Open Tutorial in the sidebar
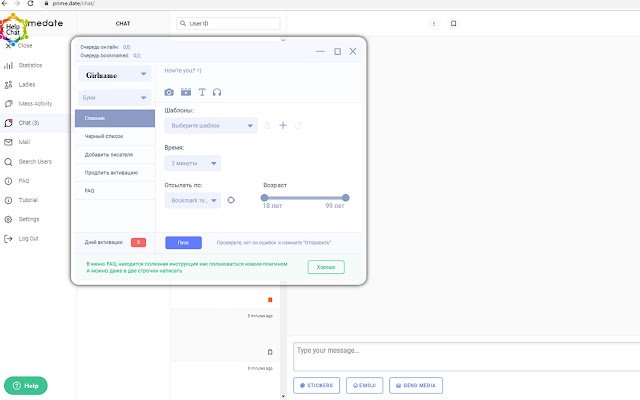Screen dimensions: 640x400 click(x=28, y=200)
